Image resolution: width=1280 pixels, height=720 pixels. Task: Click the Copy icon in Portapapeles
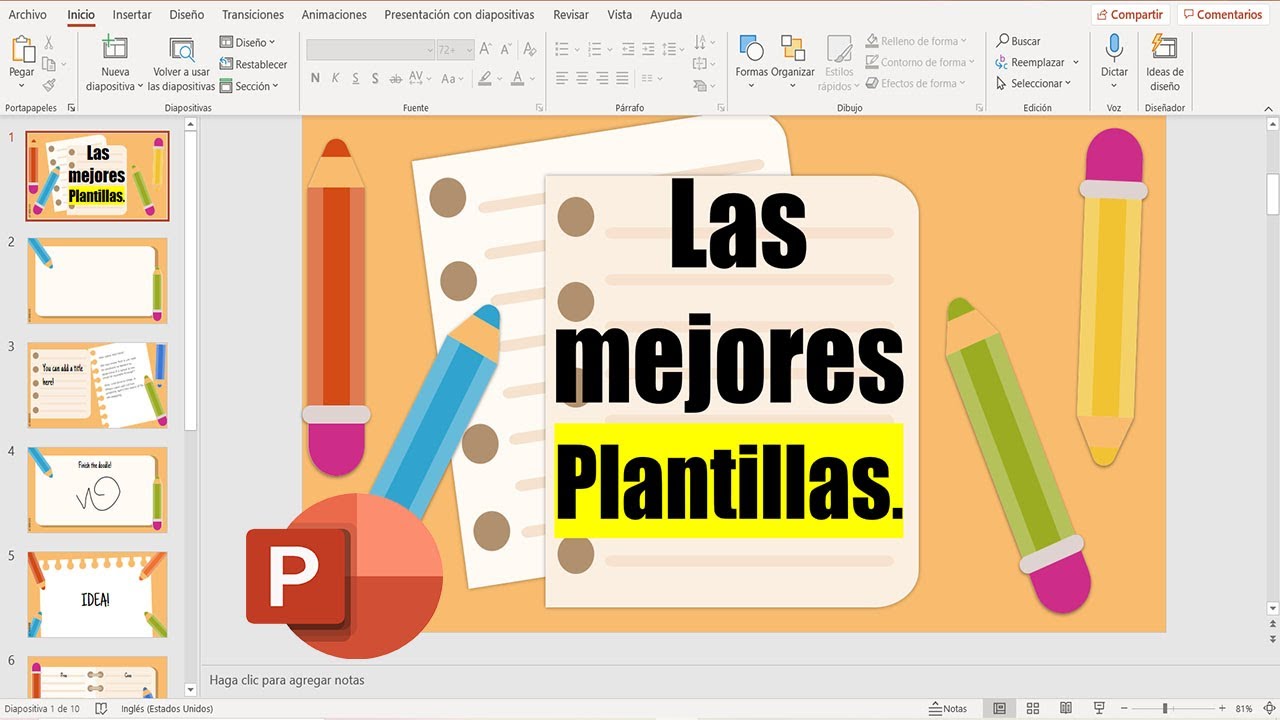(48, 64)
